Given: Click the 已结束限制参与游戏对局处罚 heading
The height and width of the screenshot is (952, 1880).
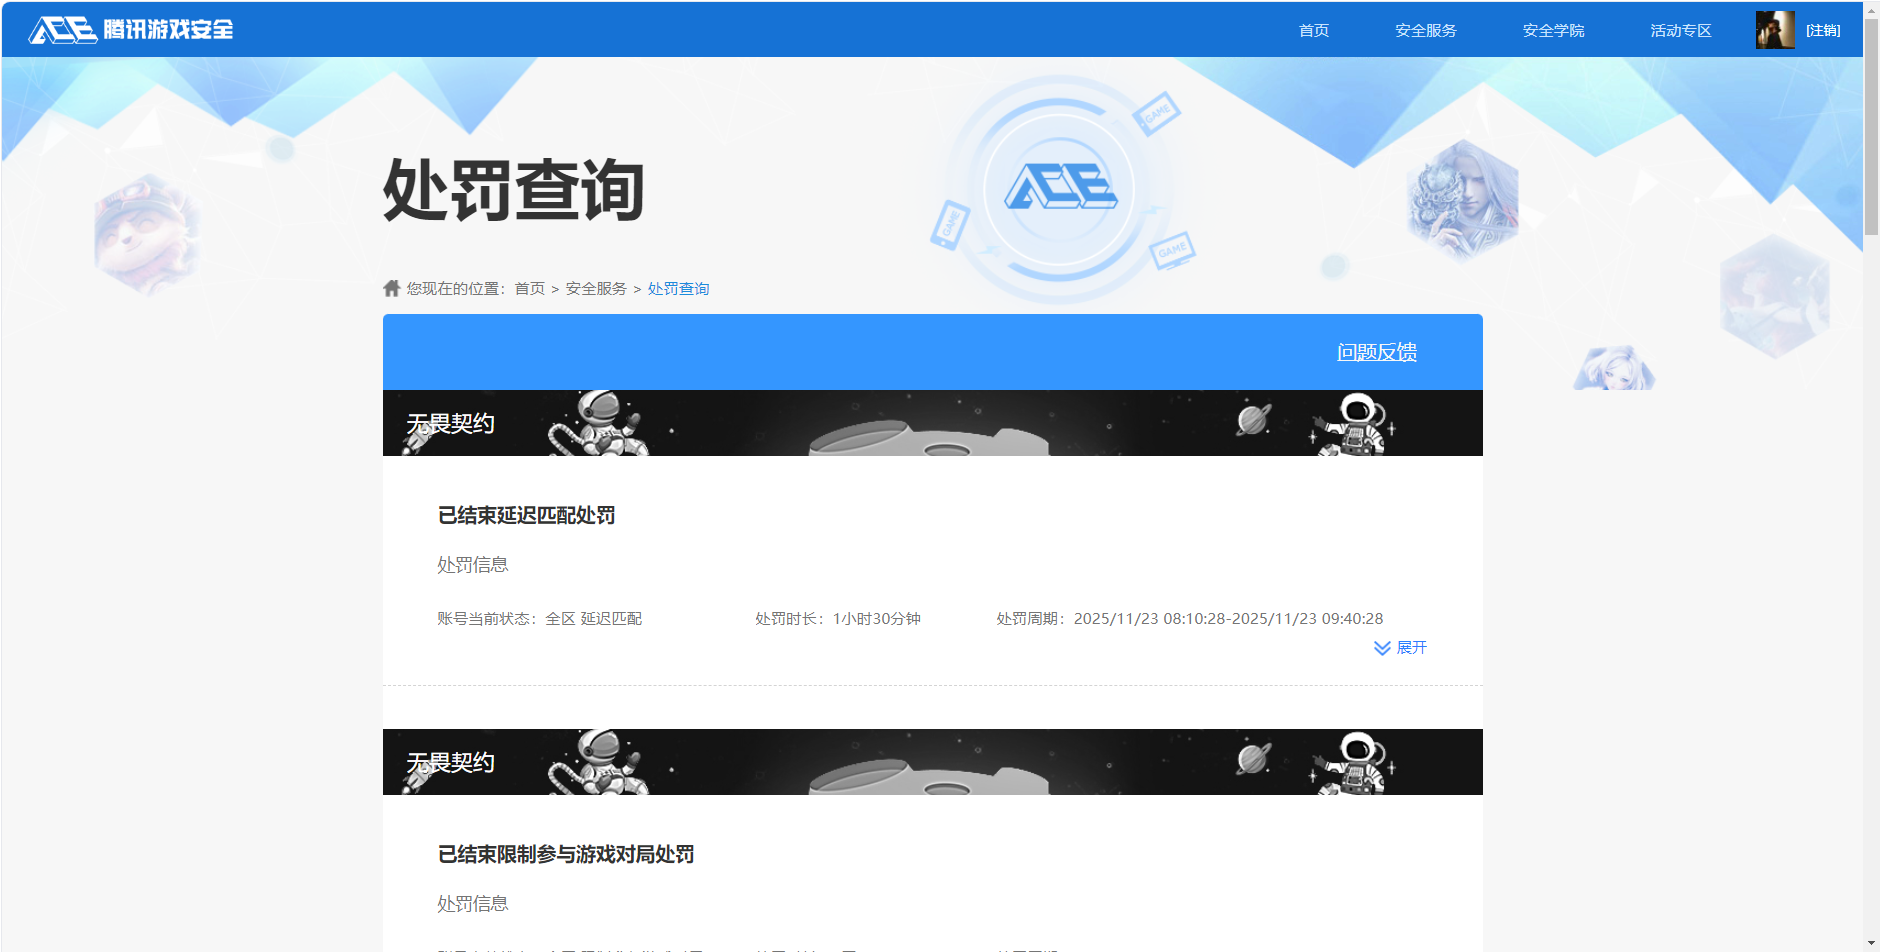Looking at the screenshot, I should click(565, 854).
